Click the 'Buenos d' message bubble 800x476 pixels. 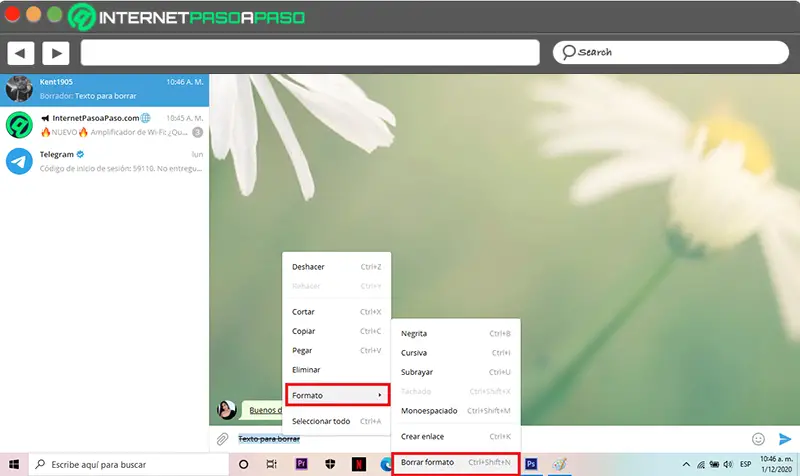coord(262,410)
